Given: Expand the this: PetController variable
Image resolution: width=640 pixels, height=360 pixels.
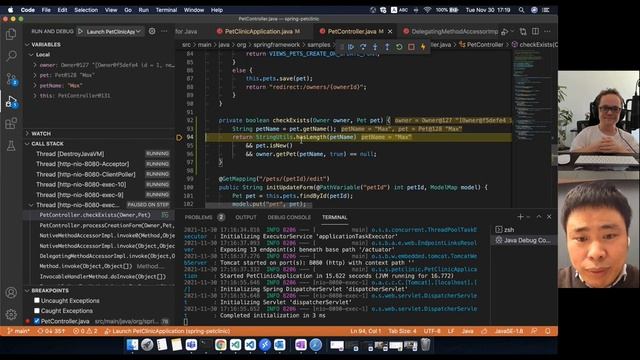Looking at the screenshot, I should (x=35, y=96).
